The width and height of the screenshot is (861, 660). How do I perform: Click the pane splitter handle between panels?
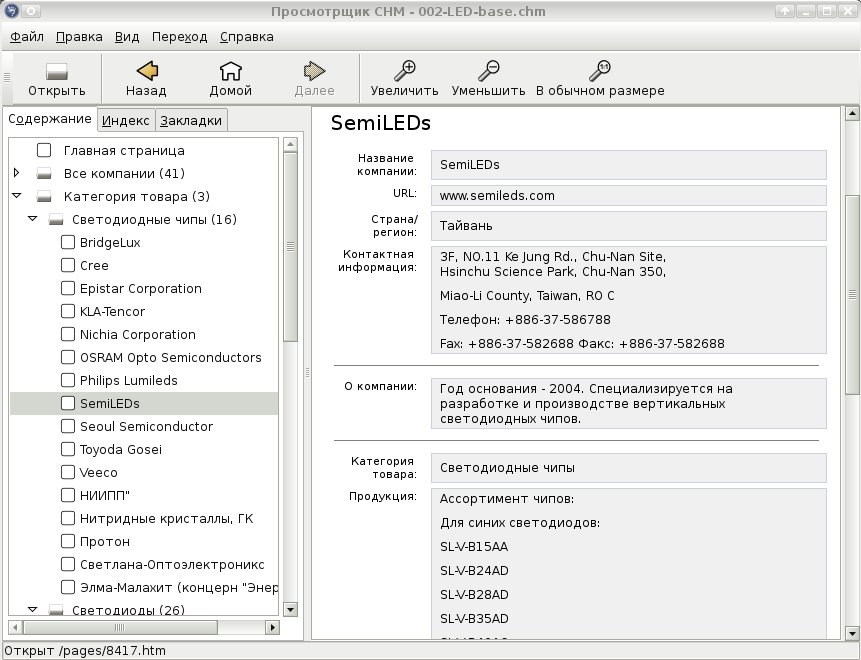308,372
